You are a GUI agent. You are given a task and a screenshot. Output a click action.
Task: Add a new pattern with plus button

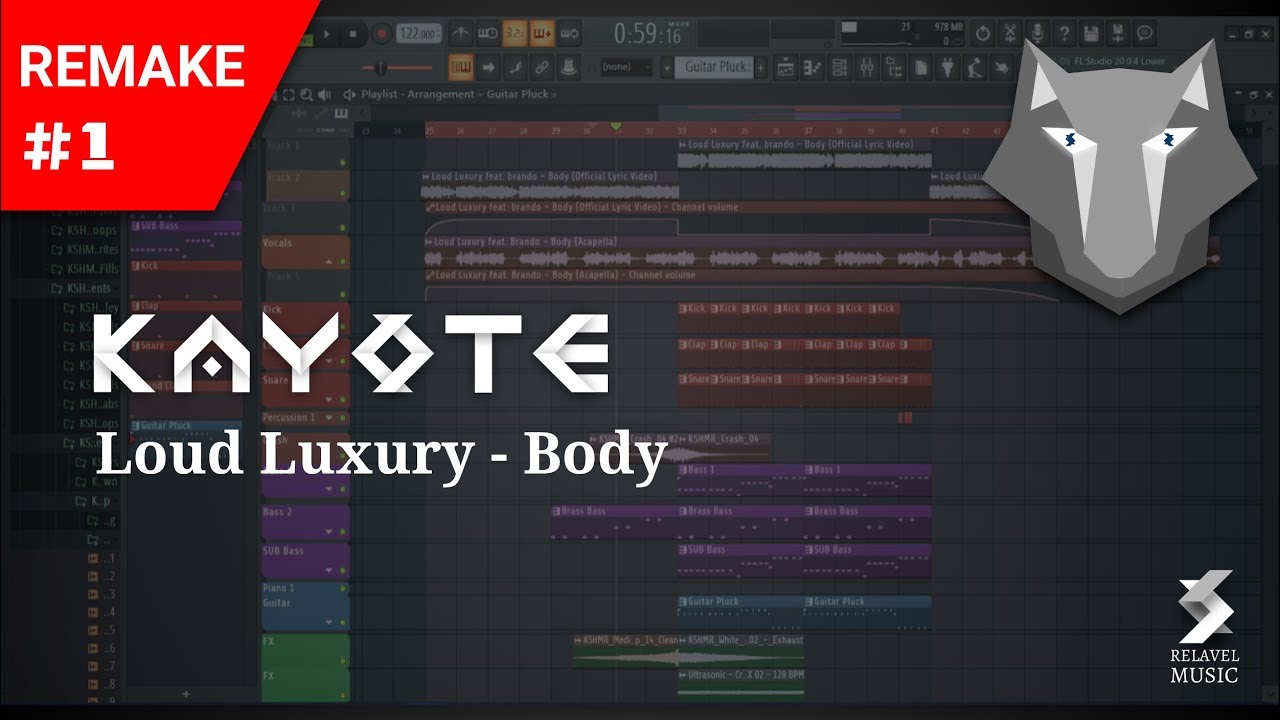pyautogui.click(x=761, y=67)
